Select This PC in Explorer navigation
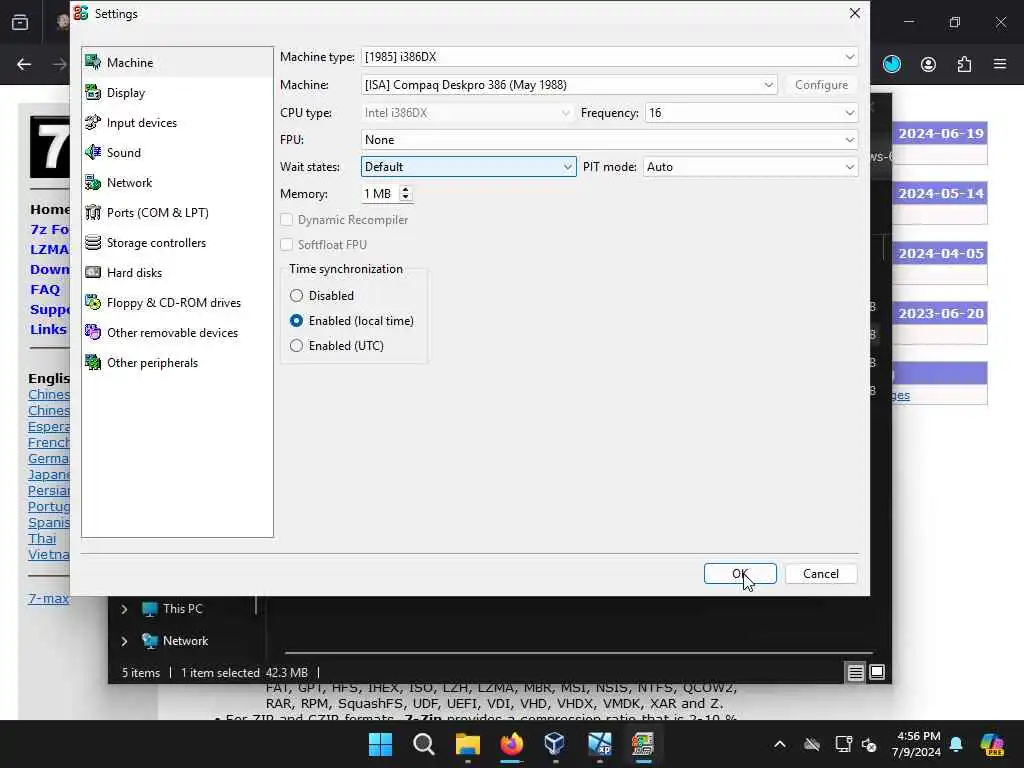This screenshot has height=768, width=1024. 182,609
